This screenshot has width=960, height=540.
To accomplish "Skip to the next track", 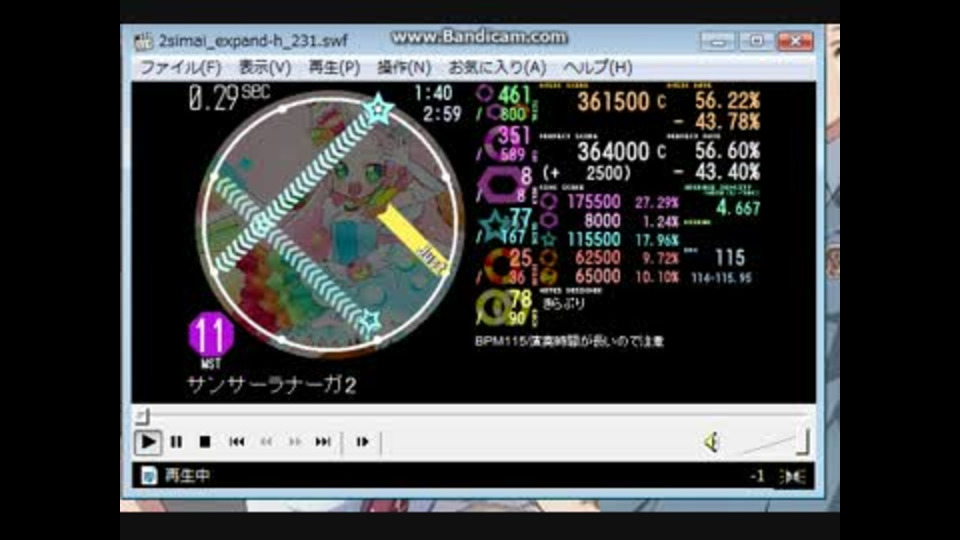I will coord(323,442).
